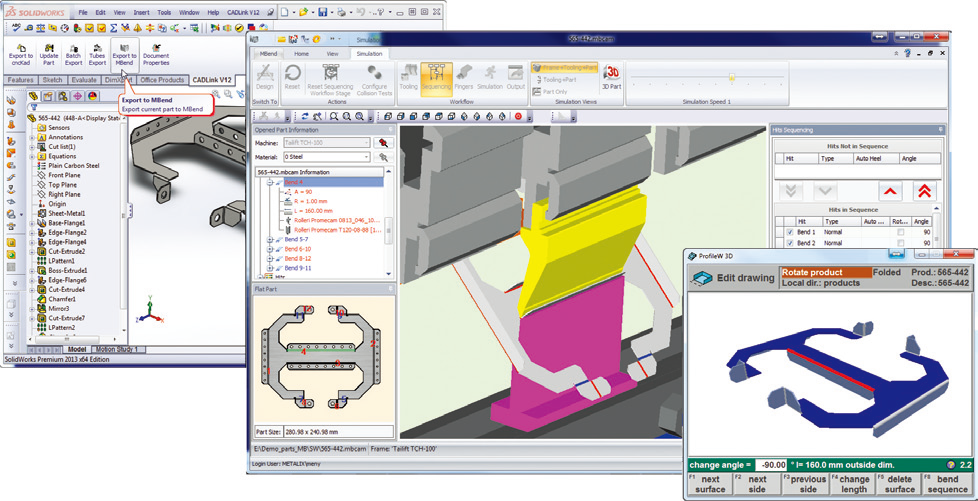Expand Cut list(1) in SolidWorks tree
Image resolution: width=978 pixels, height=501 pixels.
pos(32,147)
